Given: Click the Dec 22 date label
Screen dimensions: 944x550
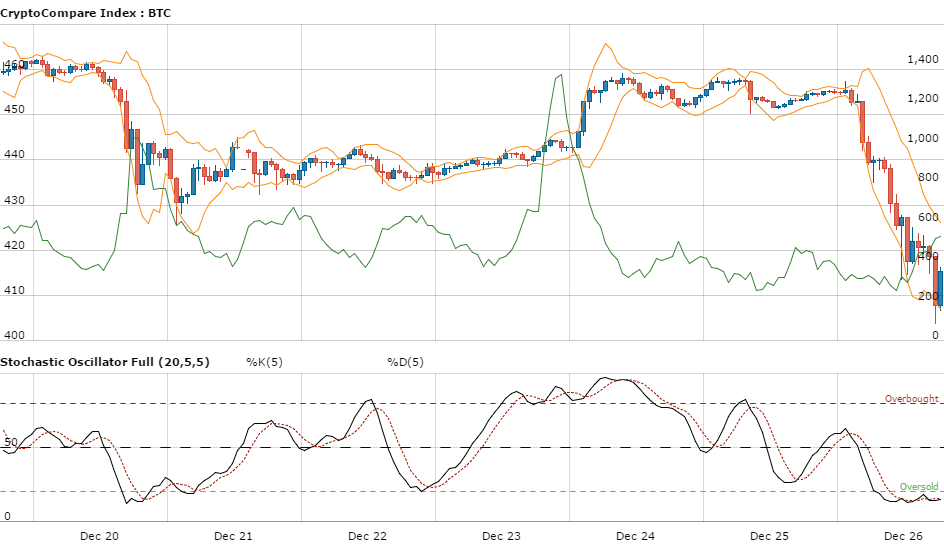Looking at the screenshot, I should point(367,536).
